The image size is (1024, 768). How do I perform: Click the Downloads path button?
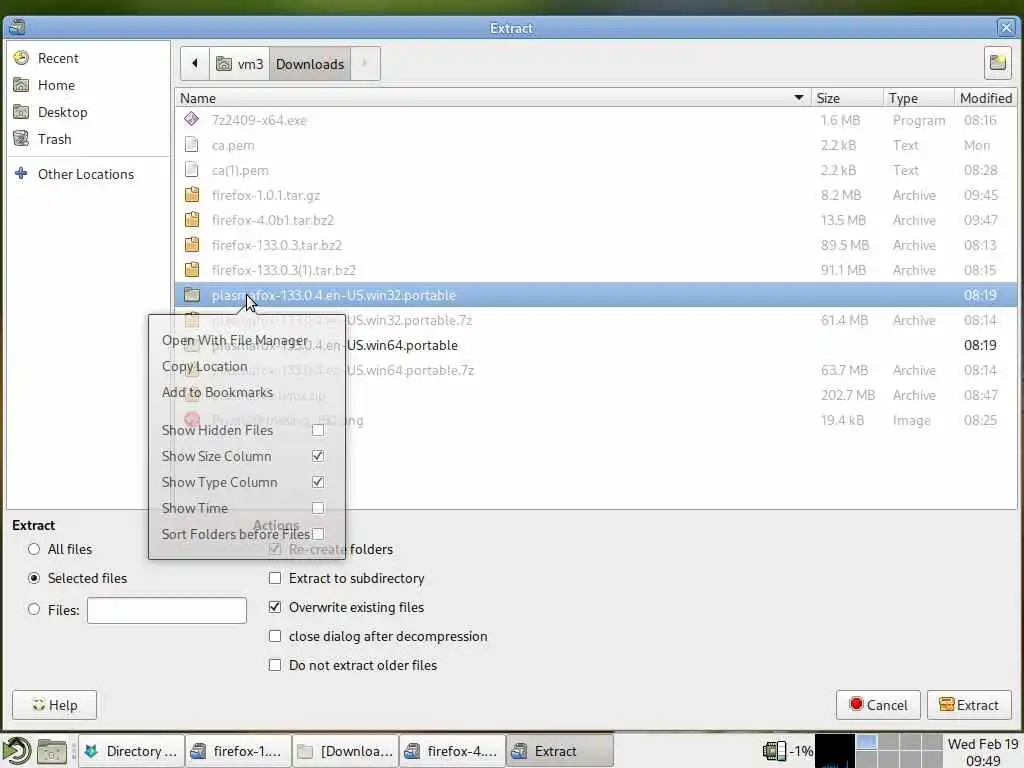coord(310,64)
